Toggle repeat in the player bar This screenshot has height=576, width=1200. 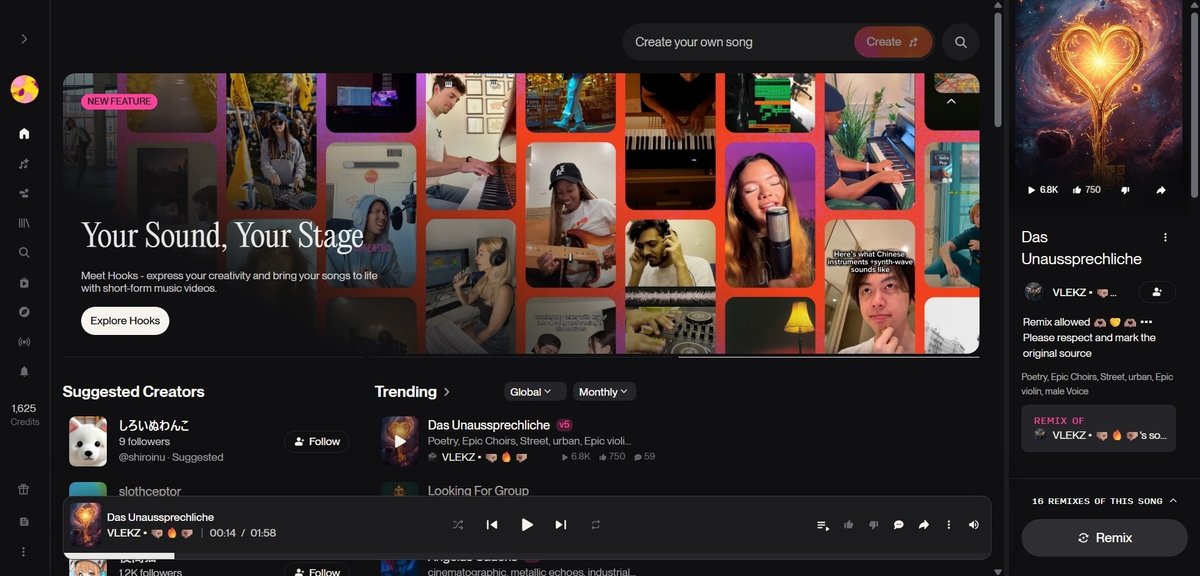pos(596,525)
